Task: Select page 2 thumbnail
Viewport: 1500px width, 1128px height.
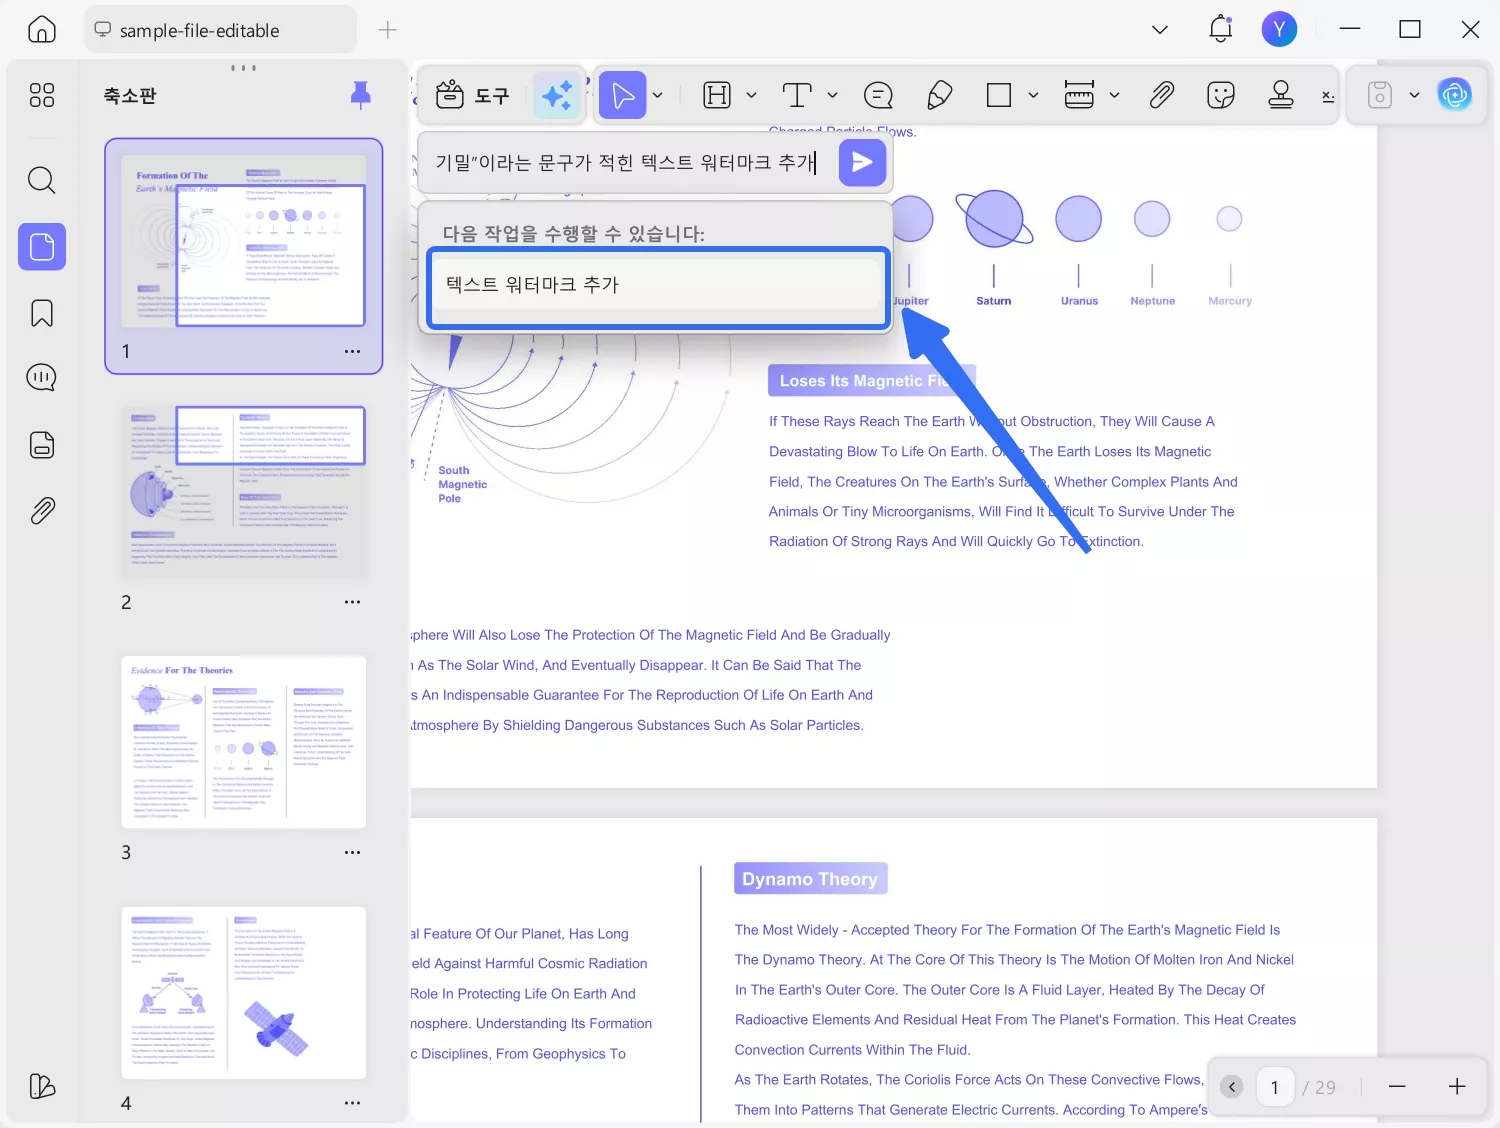Action: pyautogui.click(x=244, y=492)
